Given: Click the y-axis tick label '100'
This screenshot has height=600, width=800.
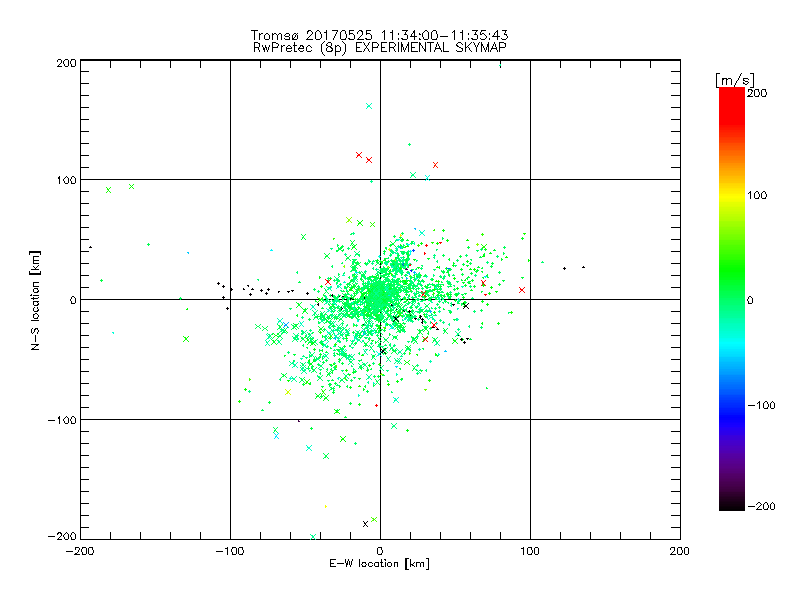Looking at the screenshot, I should pyautogui.click(x=66, y=180).
